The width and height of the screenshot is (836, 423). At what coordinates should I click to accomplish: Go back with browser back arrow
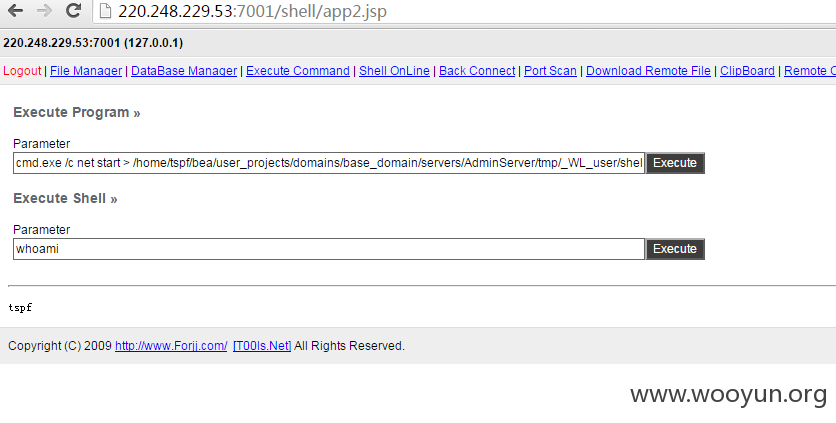coord(15,10)
